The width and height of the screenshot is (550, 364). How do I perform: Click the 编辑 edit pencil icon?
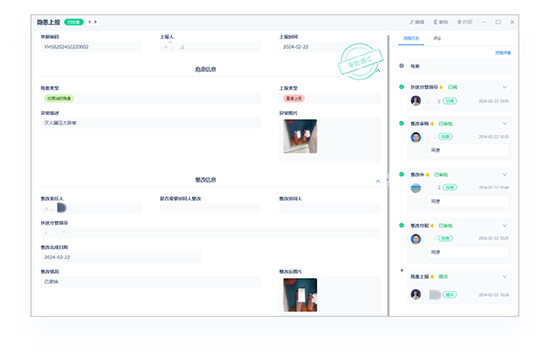pos(412,22)
